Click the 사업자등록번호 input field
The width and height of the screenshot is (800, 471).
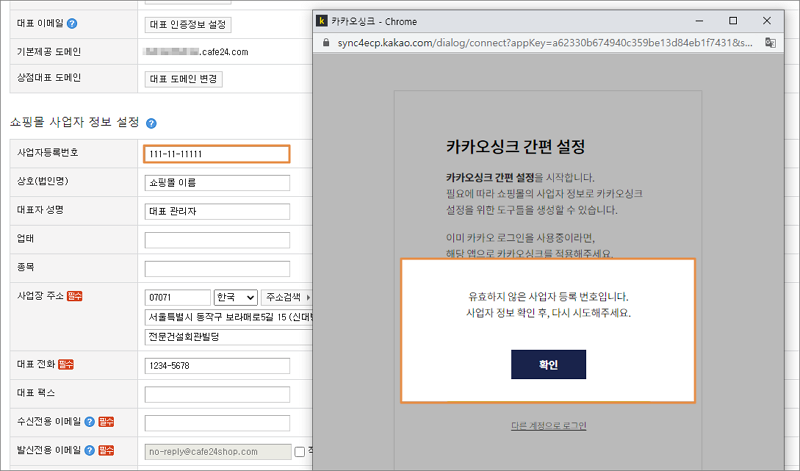tap(217, 154)
